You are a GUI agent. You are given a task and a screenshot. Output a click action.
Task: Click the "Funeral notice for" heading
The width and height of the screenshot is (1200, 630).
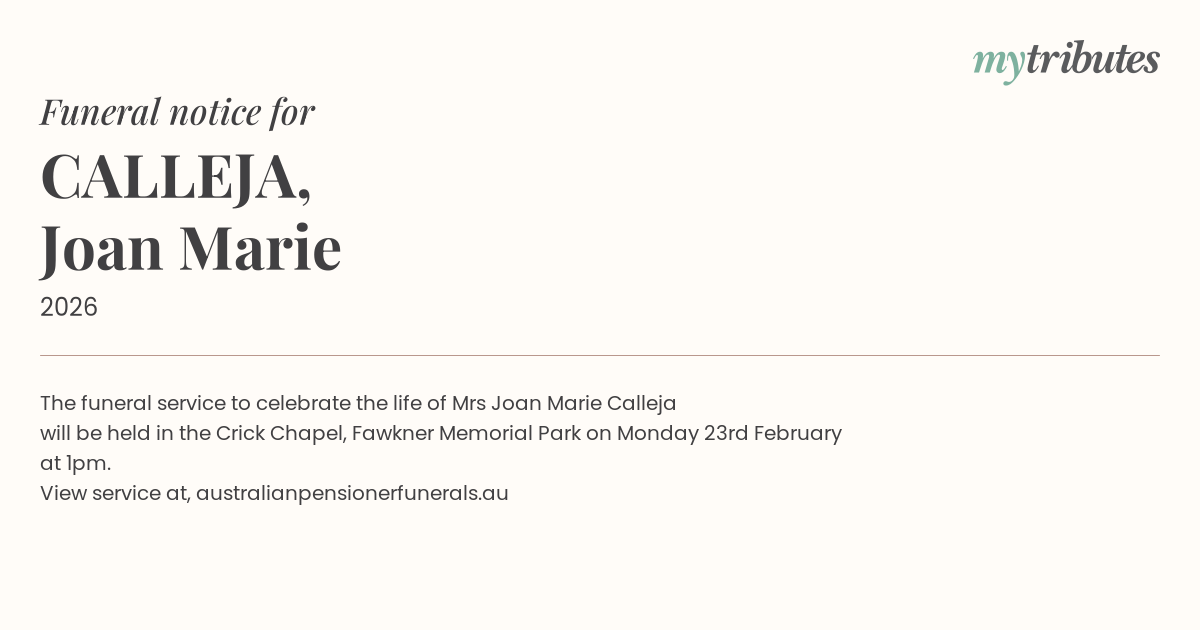coord(177,112)
